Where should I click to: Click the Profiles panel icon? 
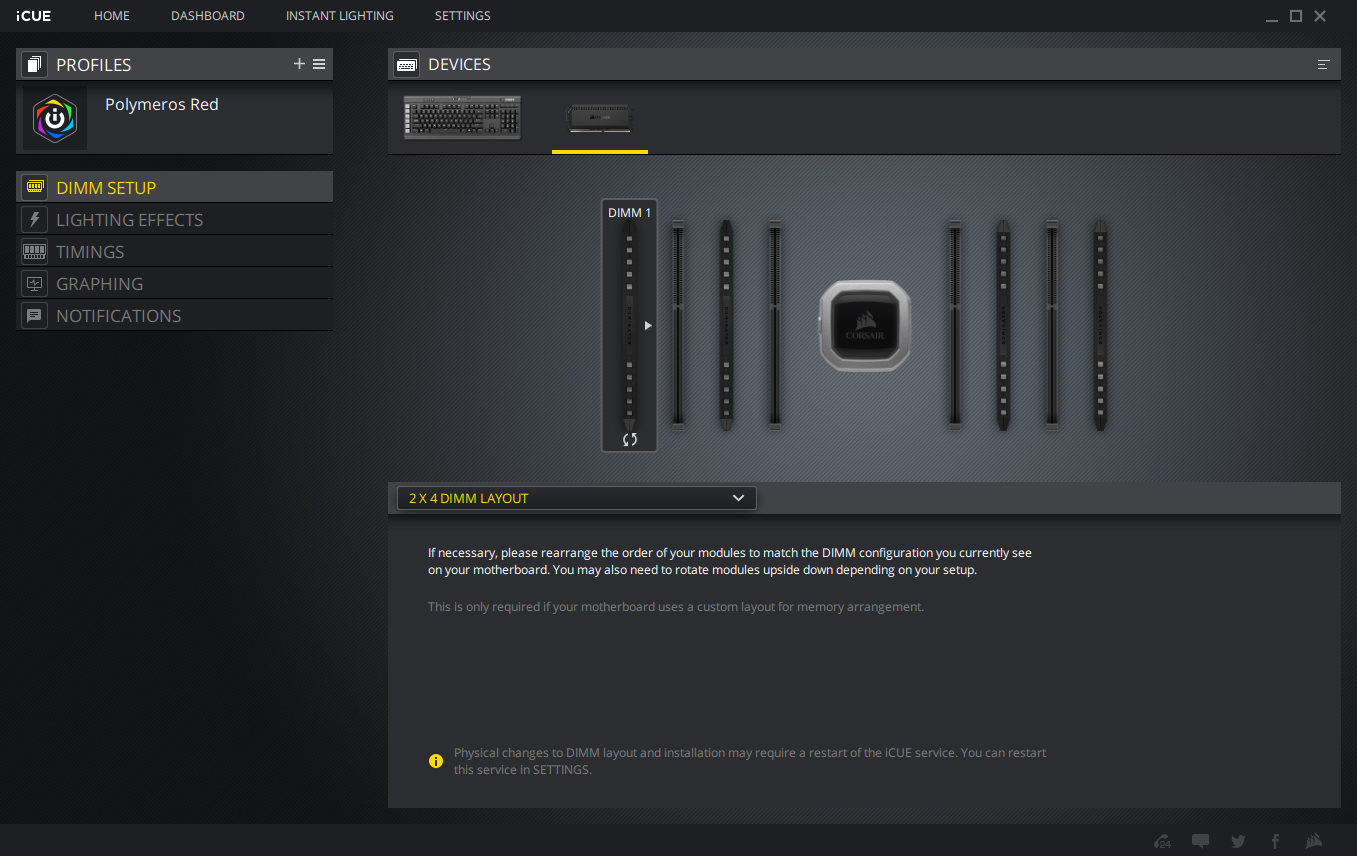point(34,65)
